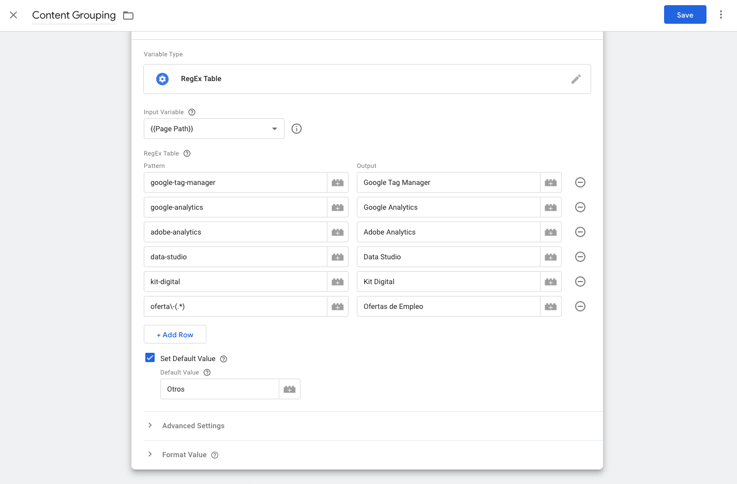The height and width of the screenshot is (484, 737).
Task: Edit the Data Studio output field
Action: click(448, 257)
